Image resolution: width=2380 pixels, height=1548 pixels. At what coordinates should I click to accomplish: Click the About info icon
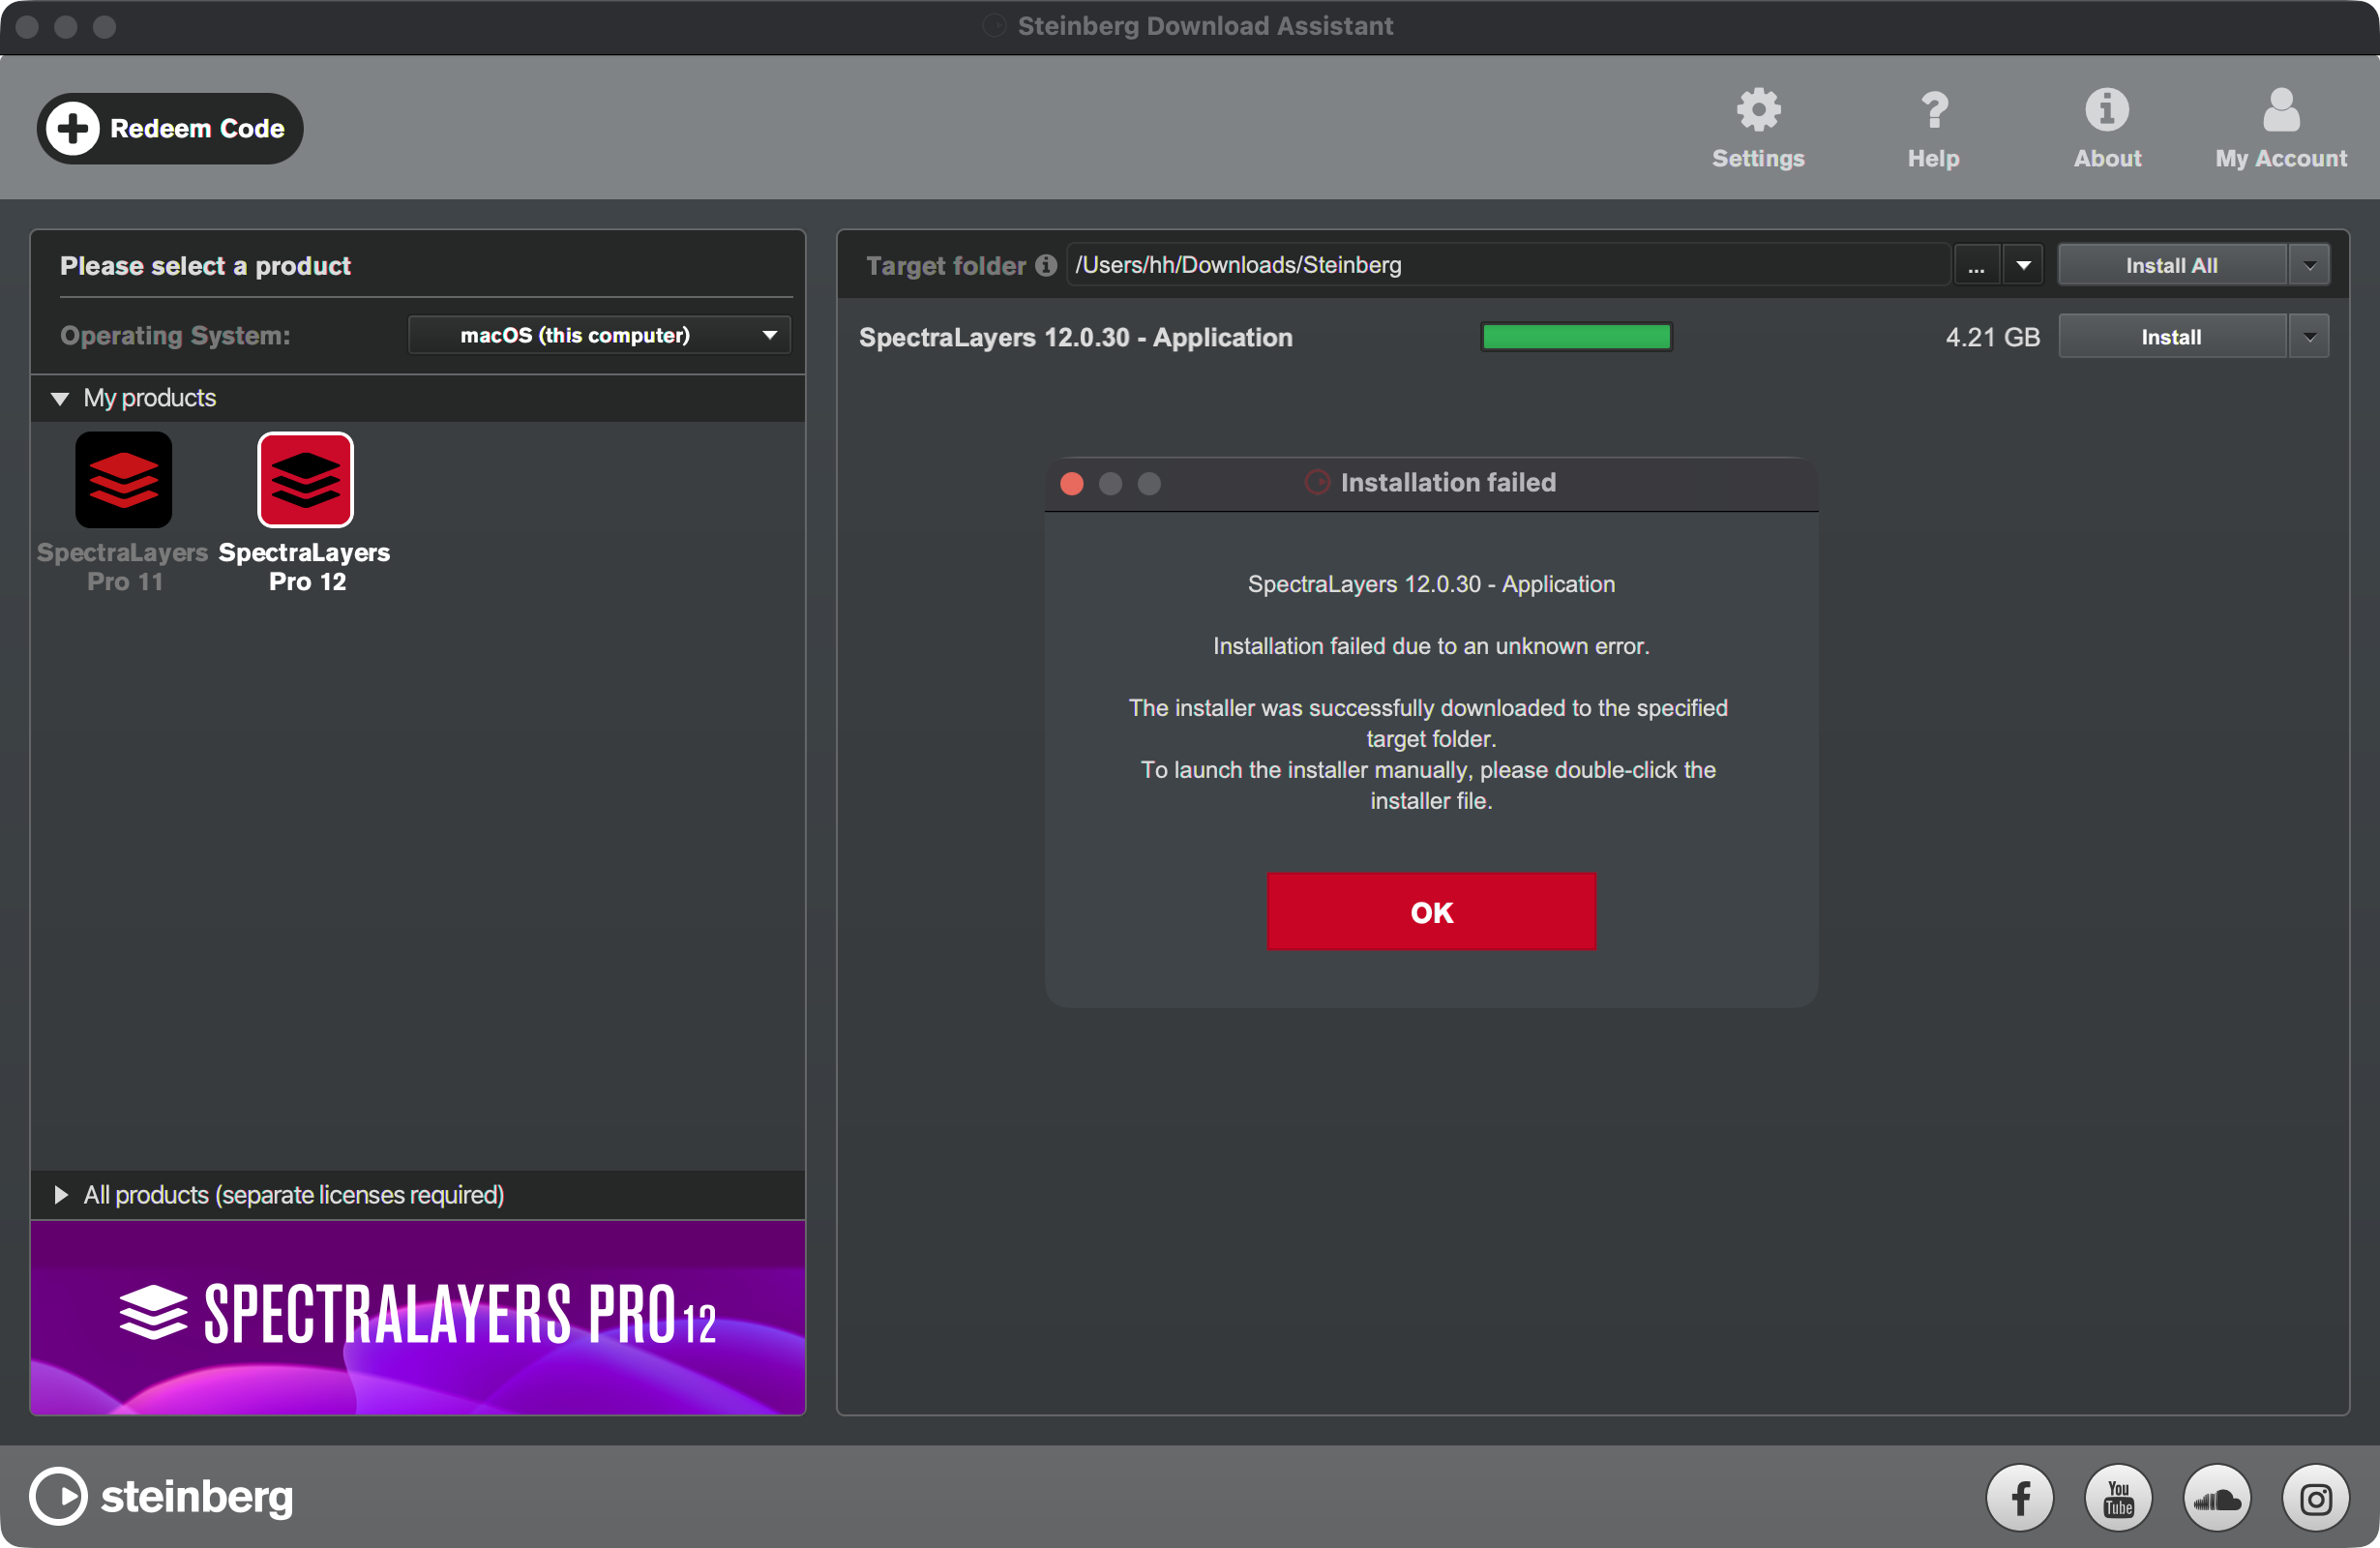coord(2106,110)
